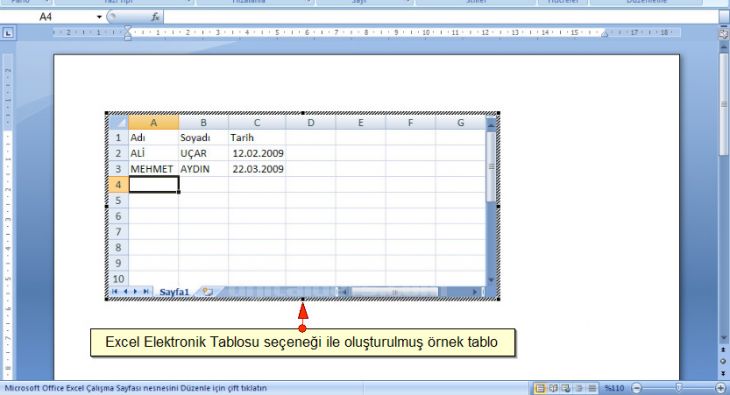730x395 pixels.
Task: Select row 2 header
Action: pos(118,153)
